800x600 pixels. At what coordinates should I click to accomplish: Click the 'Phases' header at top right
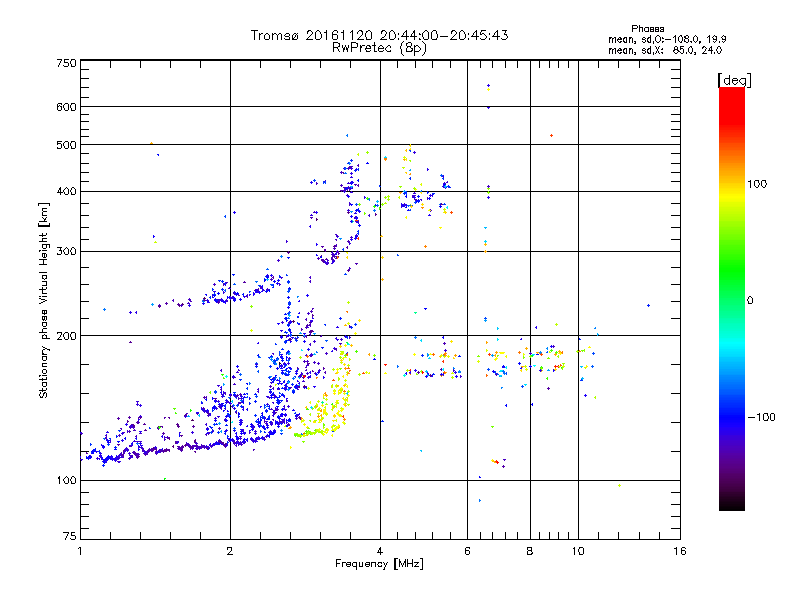647,29
